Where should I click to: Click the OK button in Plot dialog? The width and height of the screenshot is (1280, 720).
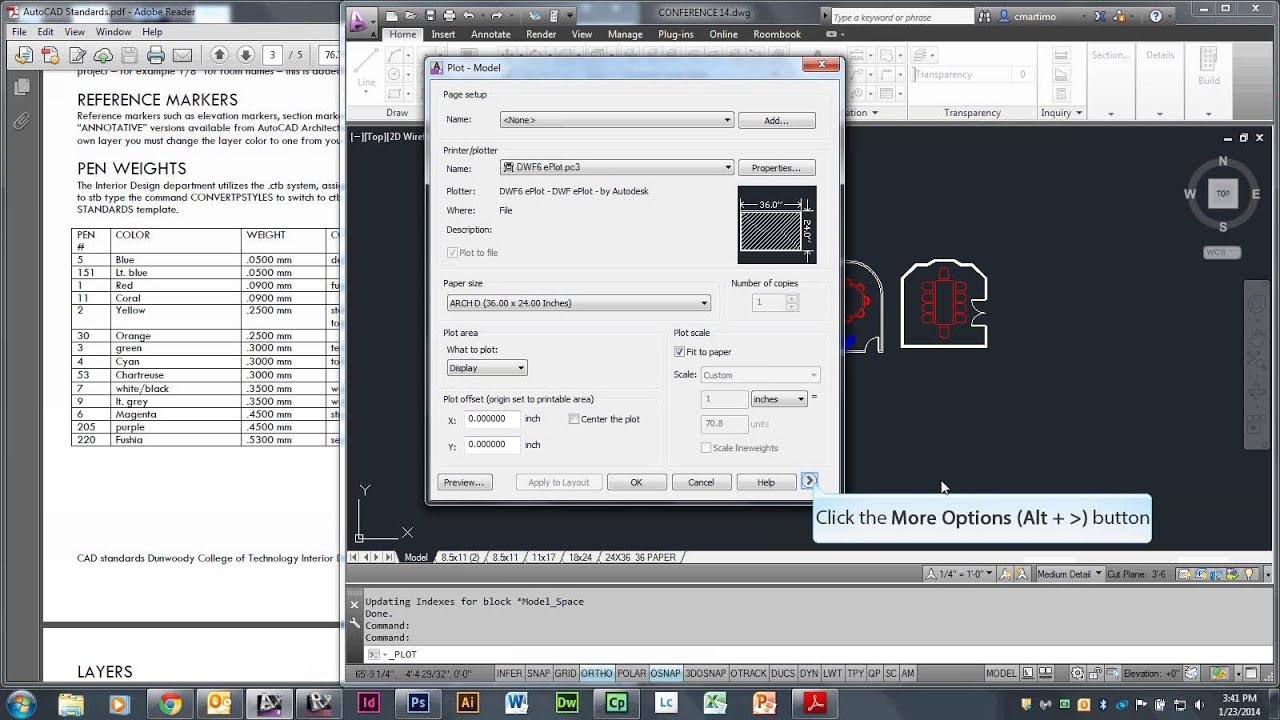(x=636, y=482)
